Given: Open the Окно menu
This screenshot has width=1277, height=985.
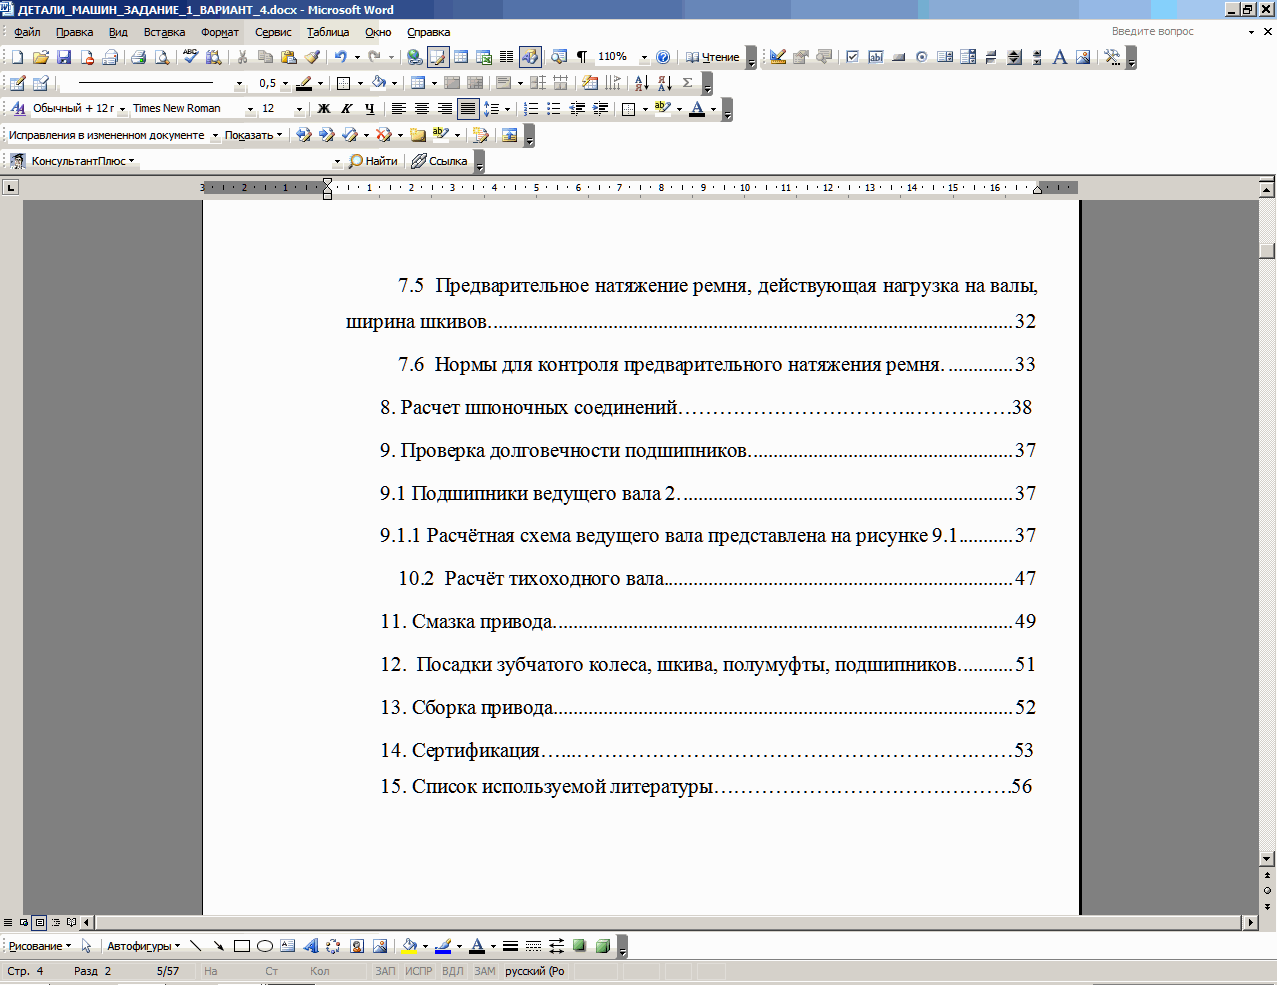Looking at the screenshot, I should click(378, 32).
